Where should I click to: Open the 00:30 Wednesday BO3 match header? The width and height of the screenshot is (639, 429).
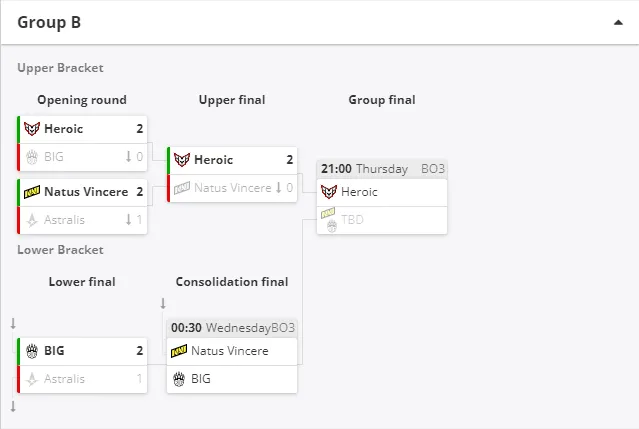click(232, 328)
